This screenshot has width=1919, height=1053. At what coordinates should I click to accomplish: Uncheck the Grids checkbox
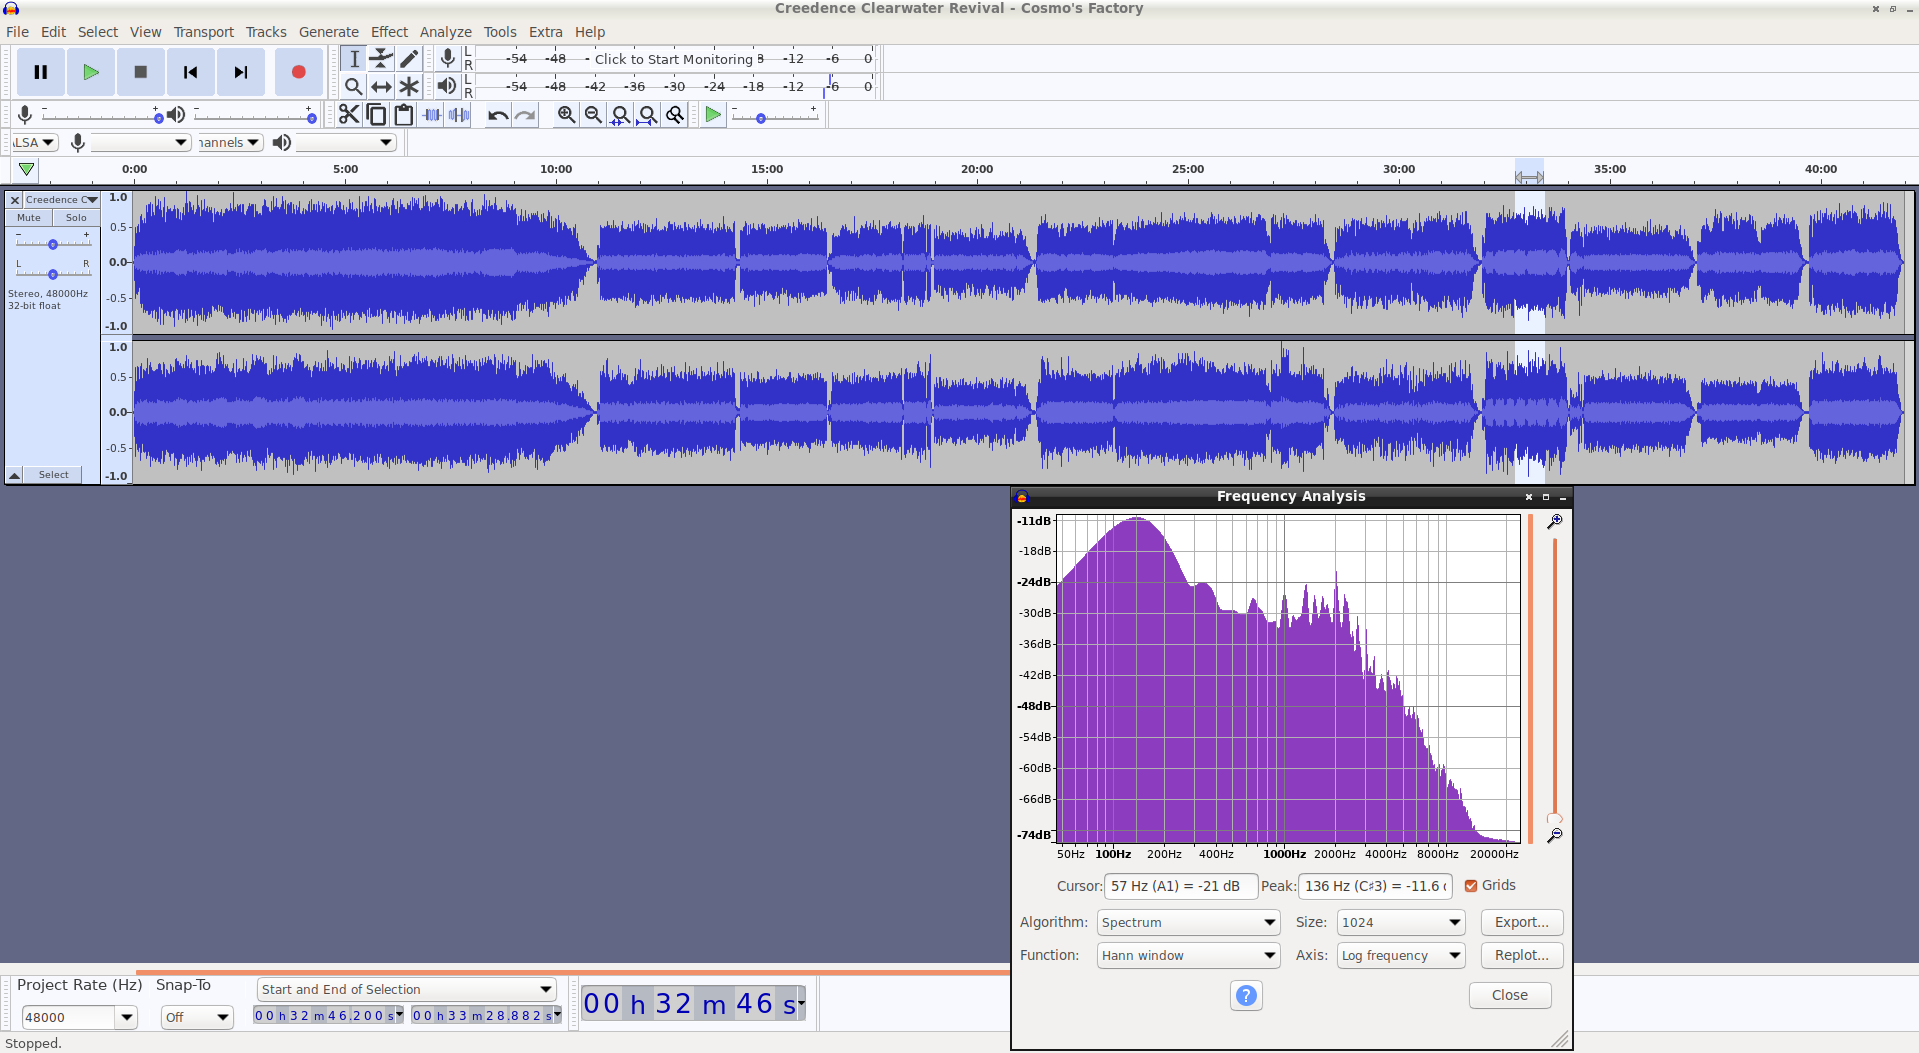pyautogui.click(x=1471, y=886)
